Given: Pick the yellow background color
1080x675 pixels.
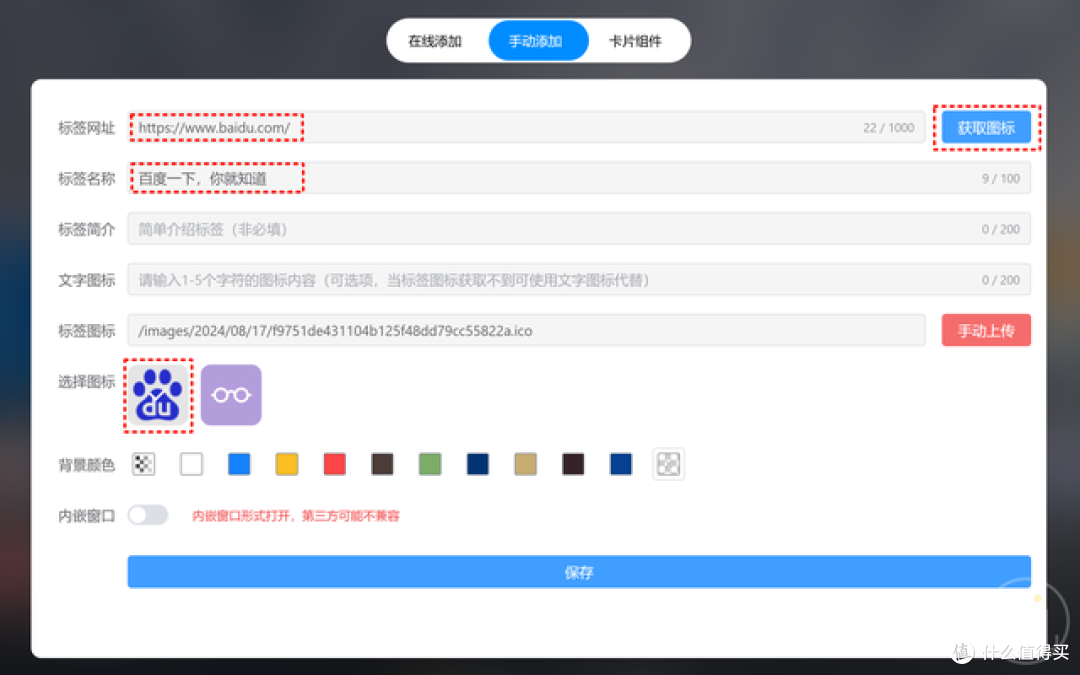Looking at the screenshot, I should tap(286, 464).
